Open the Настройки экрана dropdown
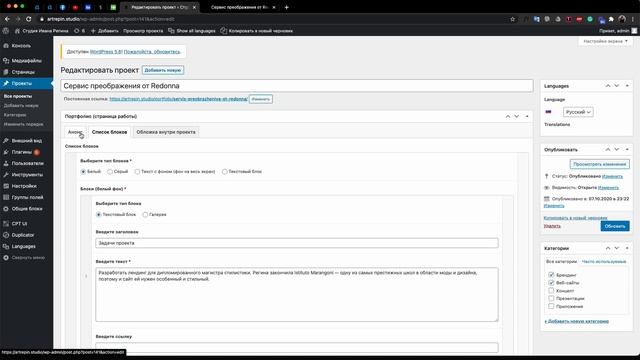Screen dimensions: 640x360 pos(605,41)
